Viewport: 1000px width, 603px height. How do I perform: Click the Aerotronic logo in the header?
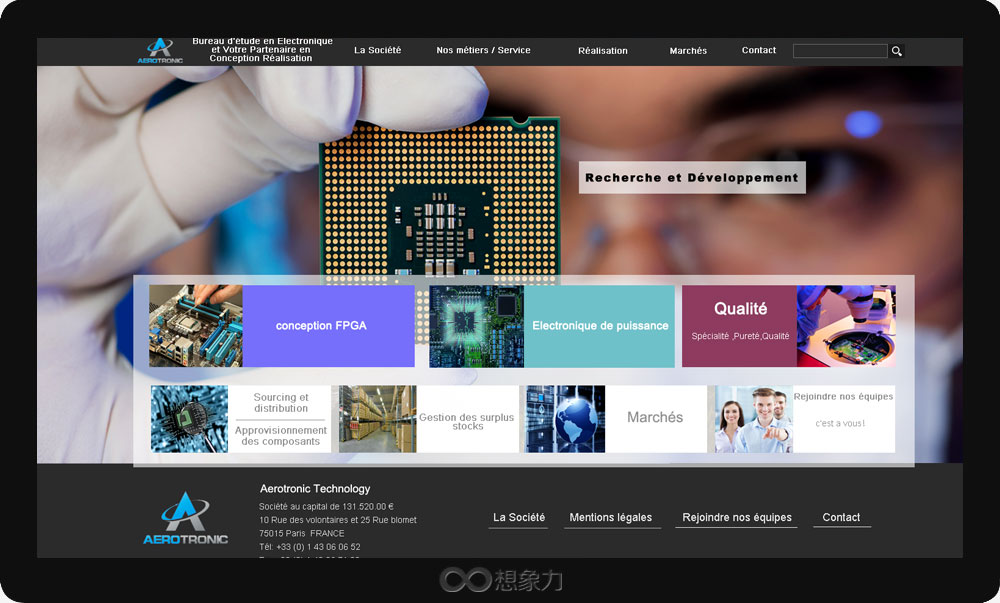pyautogui.click(x=160, y=51)
